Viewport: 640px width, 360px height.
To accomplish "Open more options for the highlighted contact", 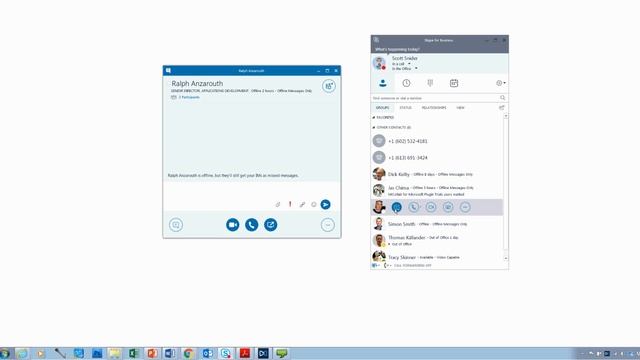I will coord(465,207).
